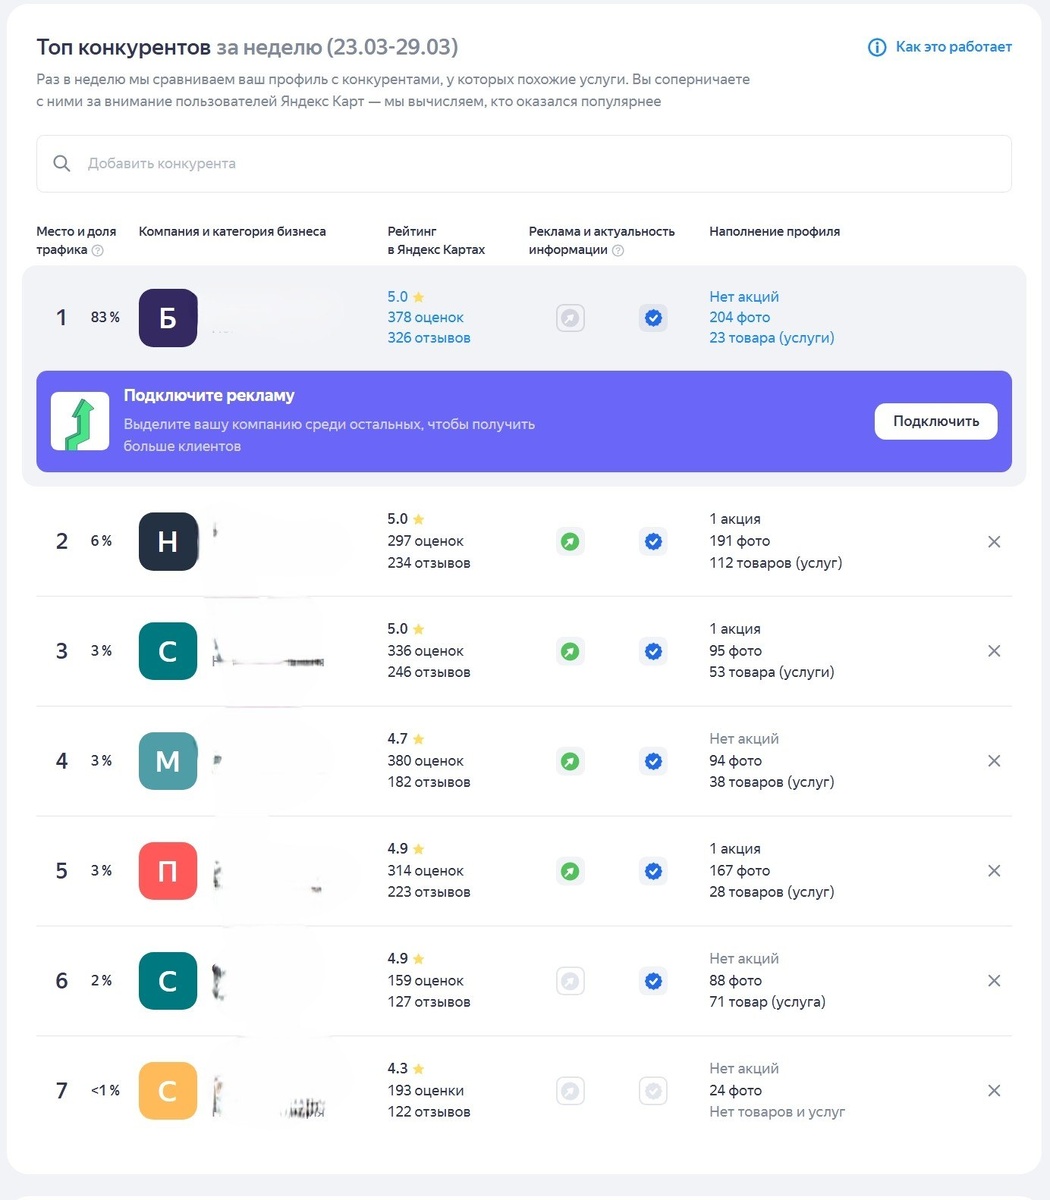Select the '223 отзывов' text in row 5
The image size is (1050, 1200).
click(x=429, y=892)
